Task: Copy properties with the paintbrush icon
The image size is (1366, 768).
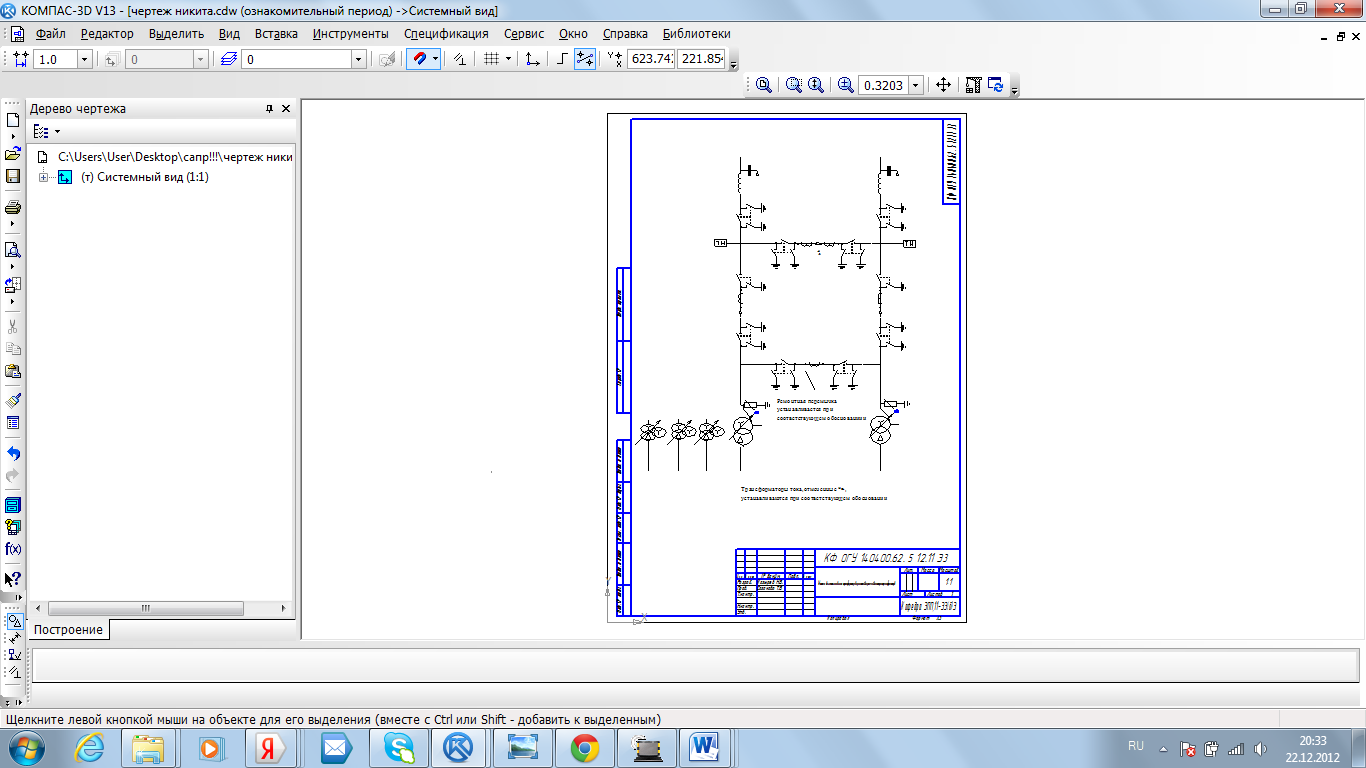Action: (13, 401)
